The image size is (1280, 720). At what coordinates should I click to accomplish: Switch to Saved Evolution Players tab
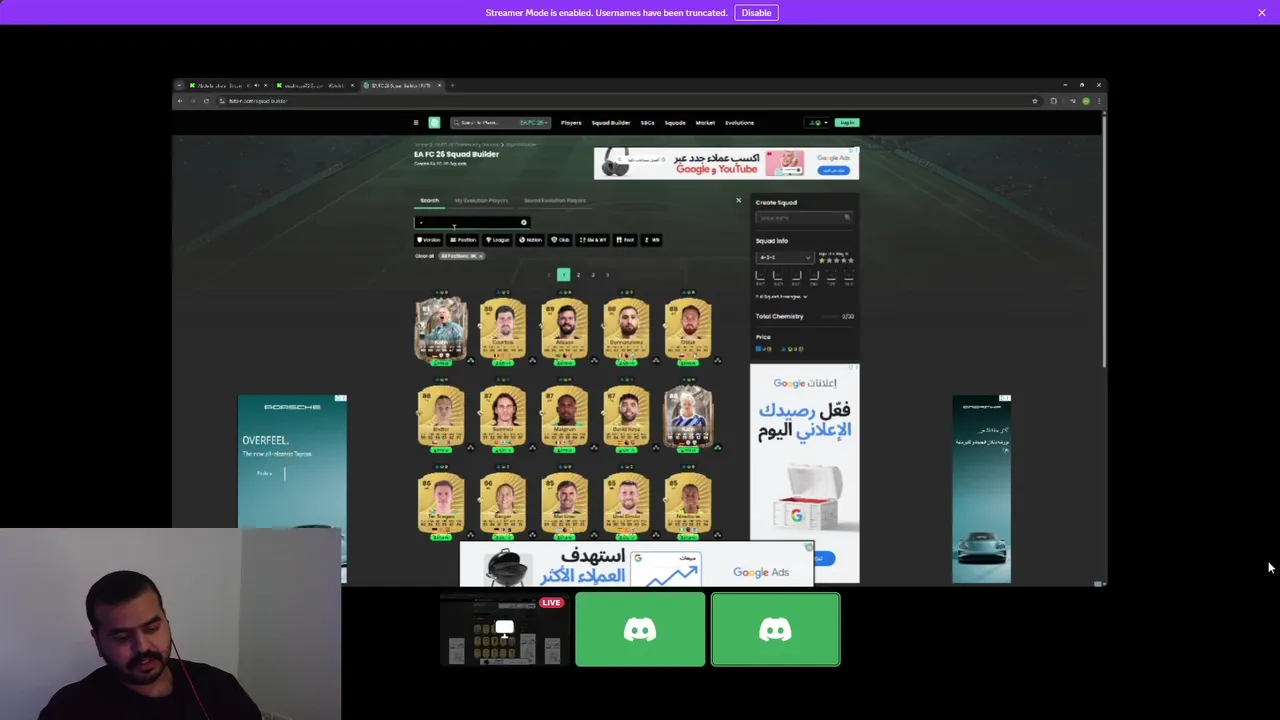coord(555,201)
